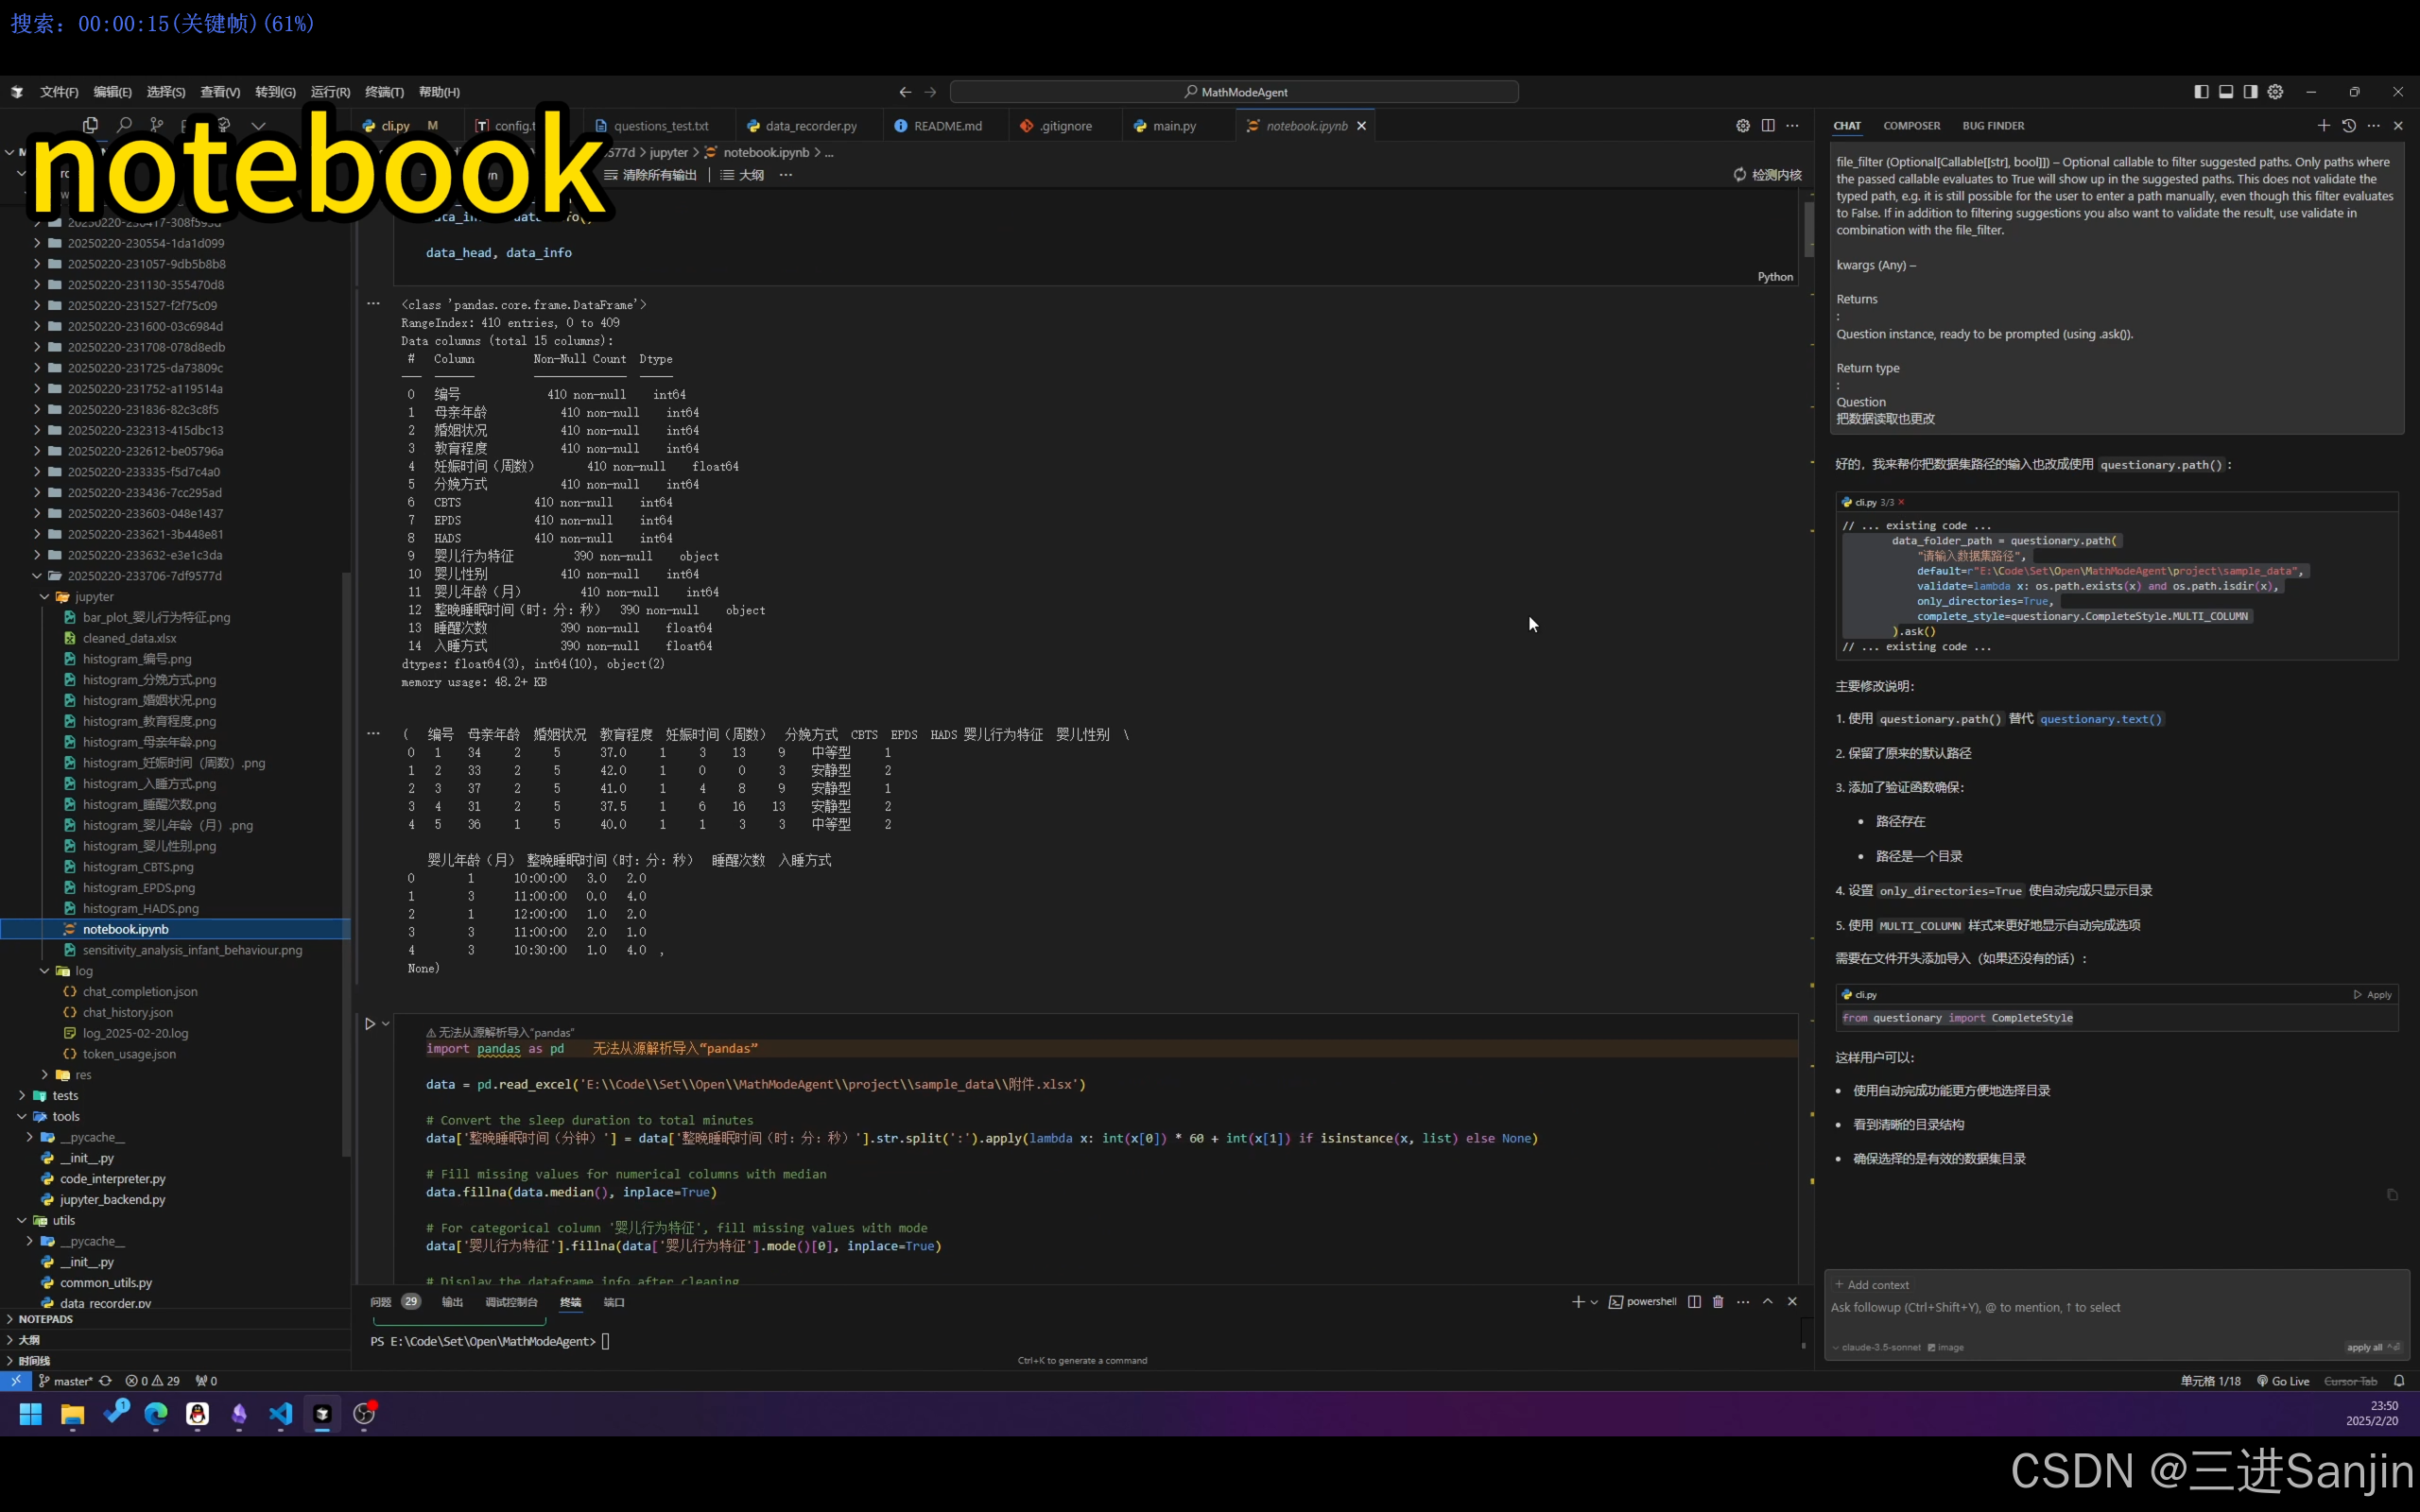Toggle the secondary sidebar layout button
Image resolution: width=2420 pixels, height=1512 pixels.
coord(2250,92)
